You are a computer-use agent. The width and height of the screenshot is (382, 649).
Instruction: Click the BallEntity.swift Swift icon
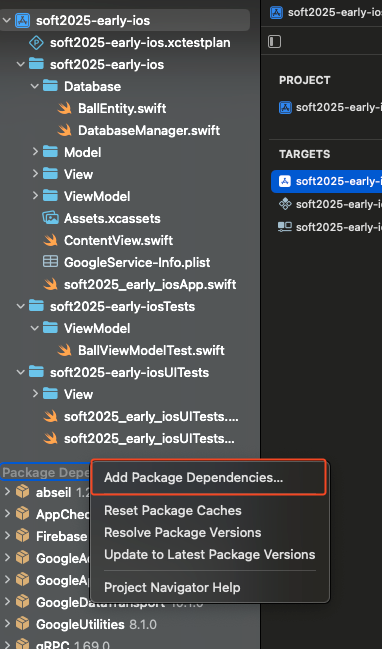[65, 108]
